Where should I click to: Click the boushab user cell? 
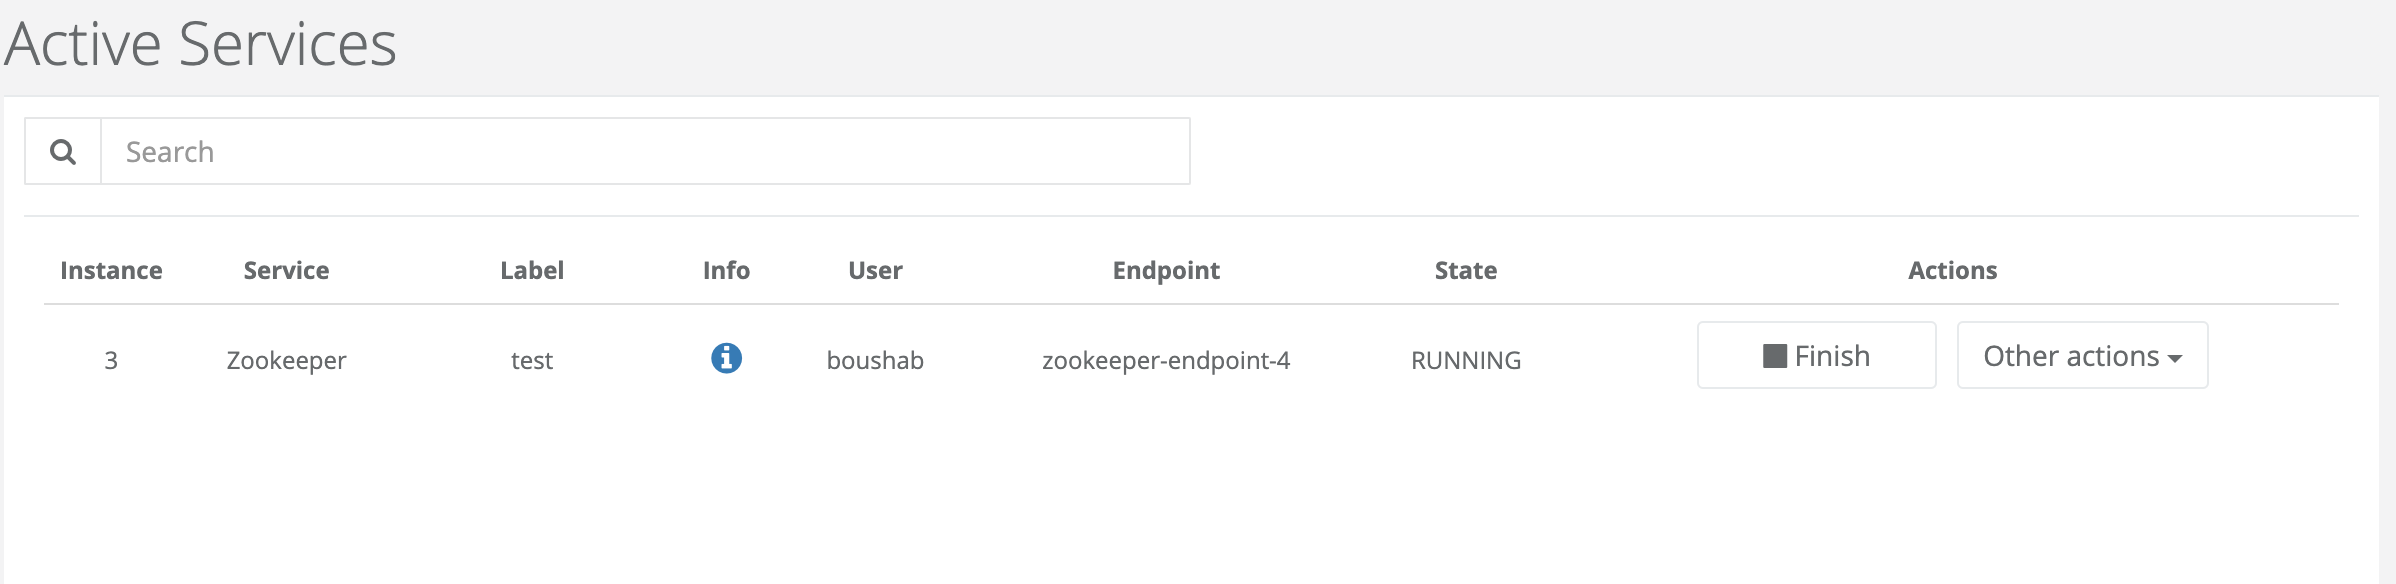point(875,360)
